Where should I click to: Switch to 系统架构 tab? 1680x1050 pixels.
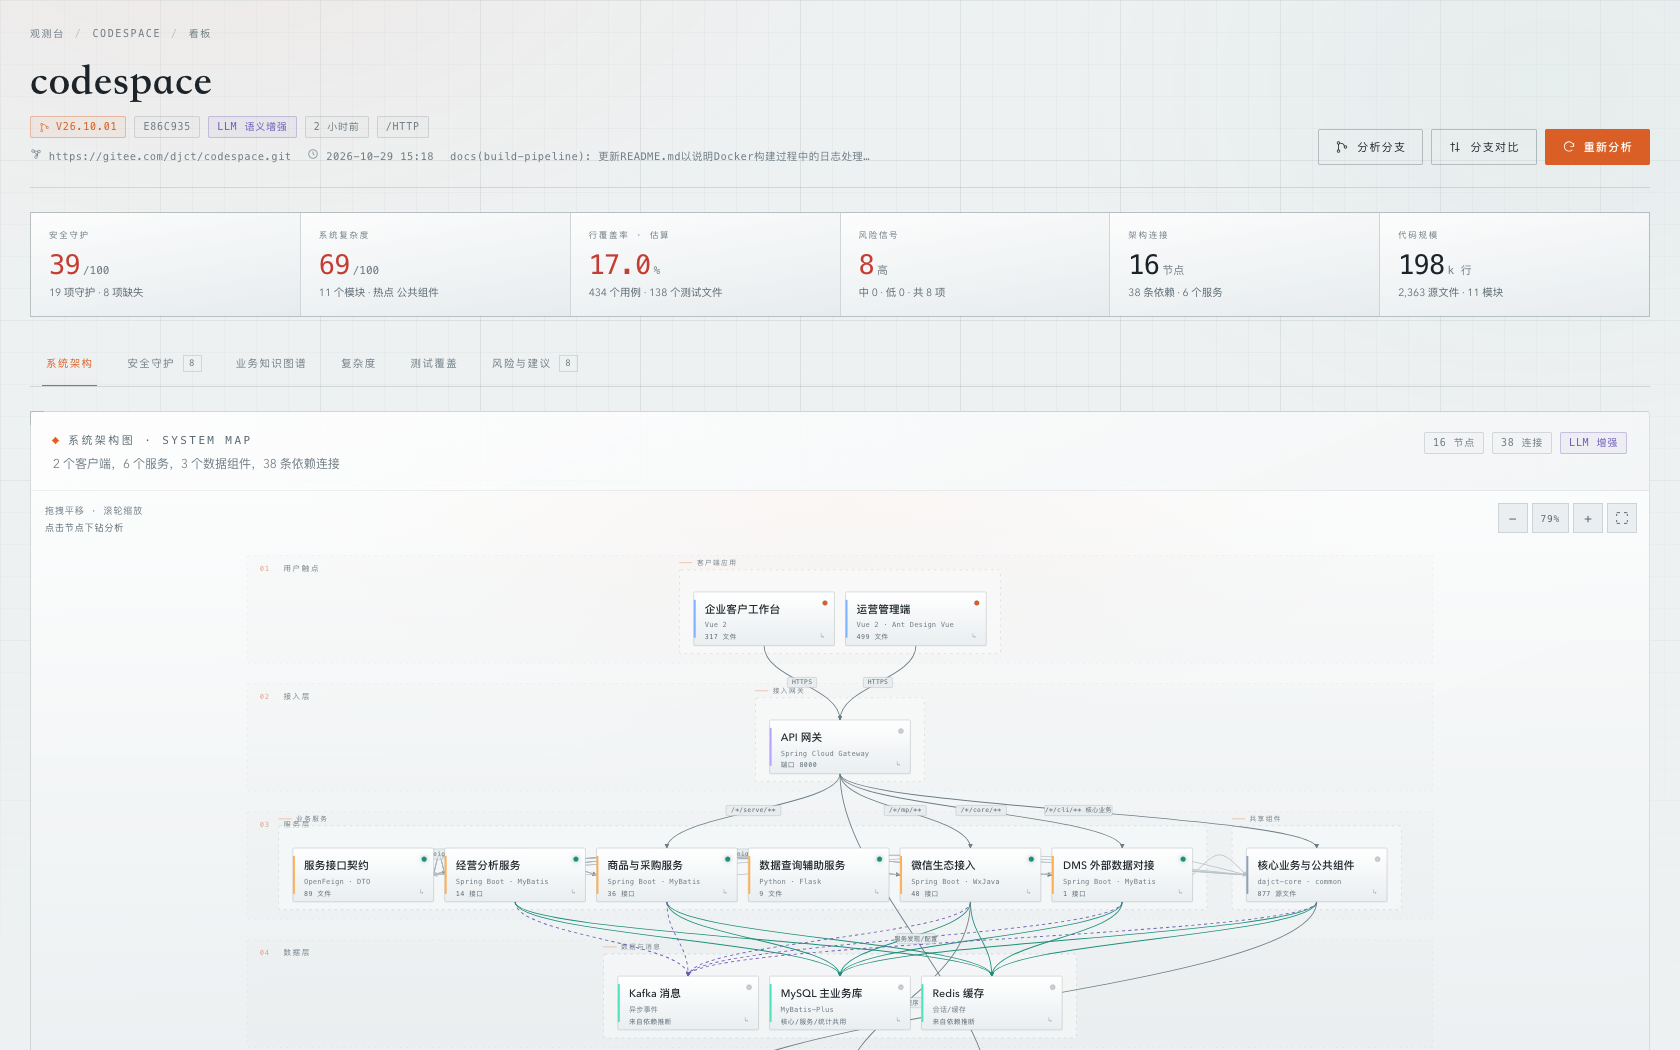[x=69, y=363]
